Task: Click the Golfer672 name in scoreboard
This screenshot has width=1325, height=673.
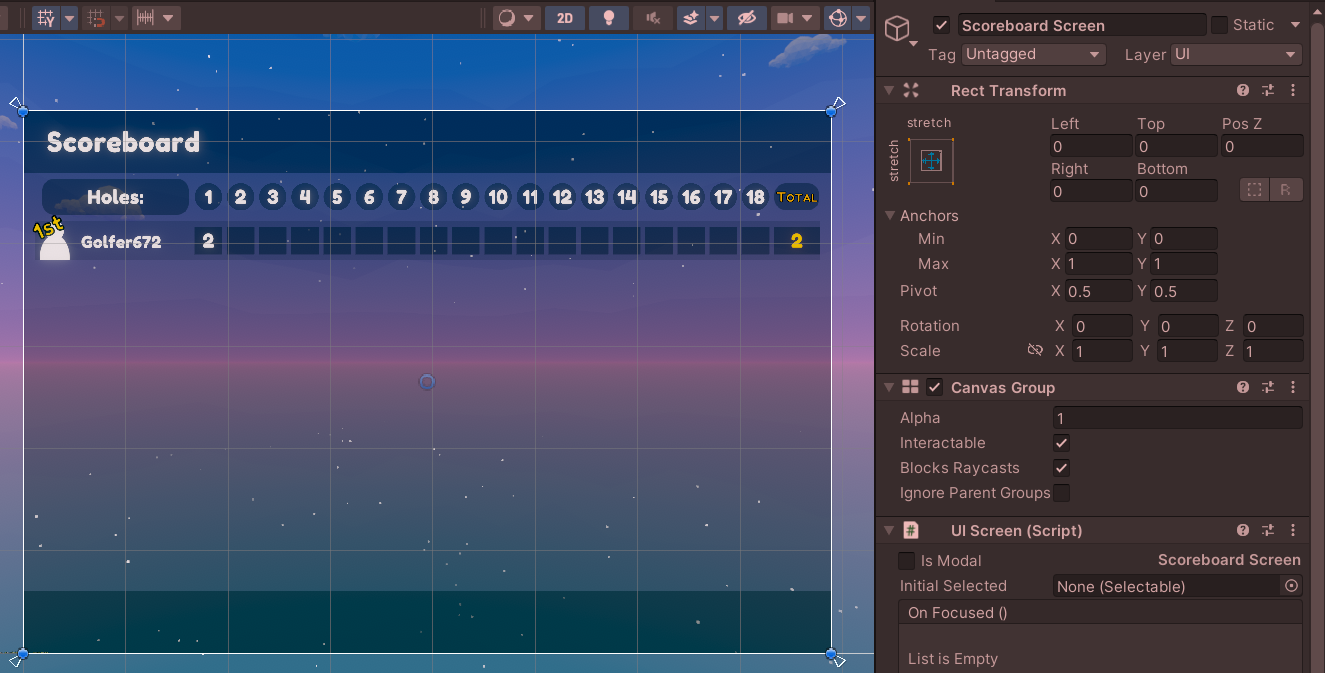Action: click(x=121, y=241)
